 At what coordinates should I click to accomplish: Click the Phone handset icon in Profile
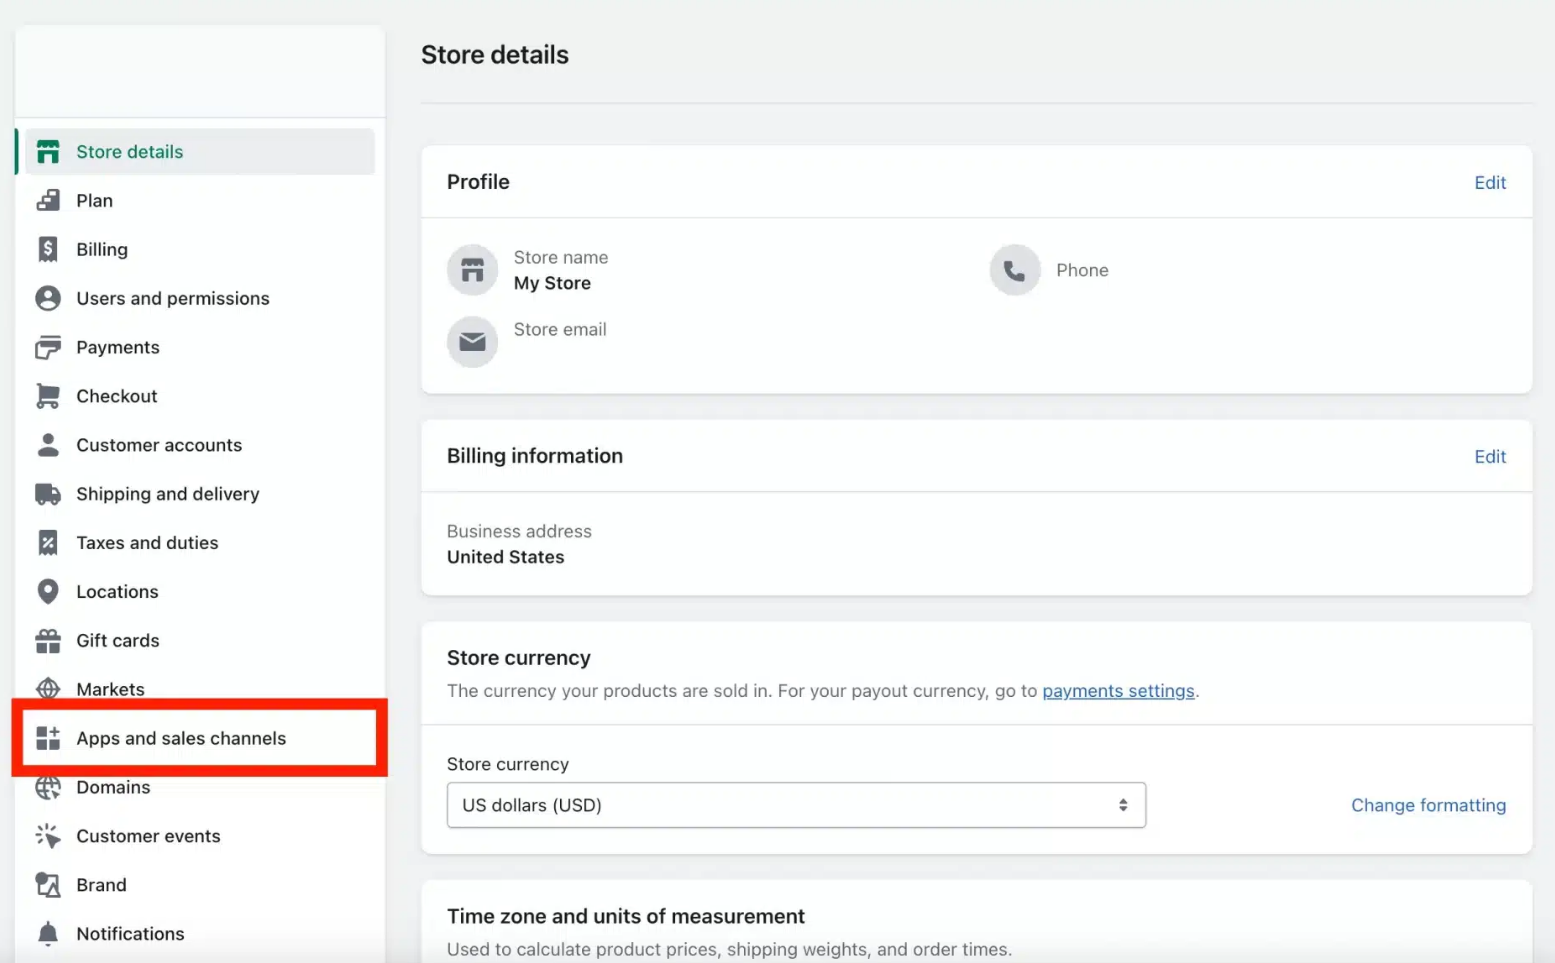(x=1015, y=270)
